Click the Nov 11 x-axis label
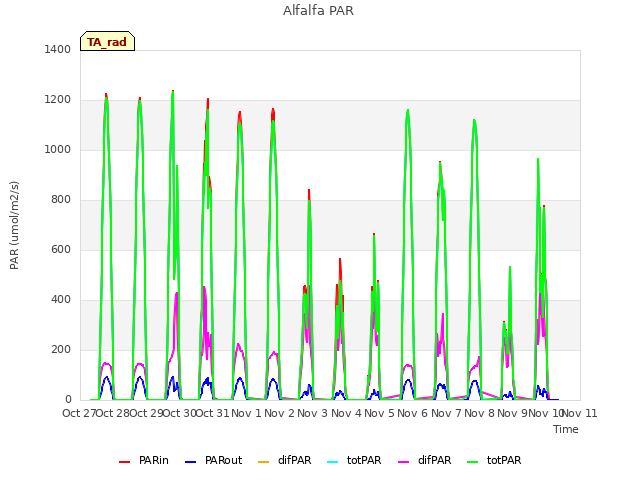The width and height of the screenshot is (640, 480). coord(580,413)
